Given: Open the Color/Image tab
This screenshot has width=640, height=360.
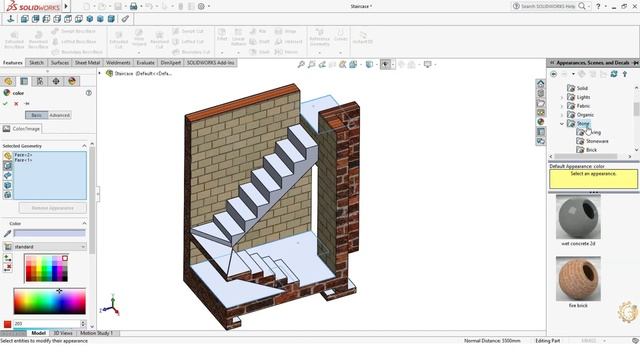Looking at the screenshot, I should 21,129.
